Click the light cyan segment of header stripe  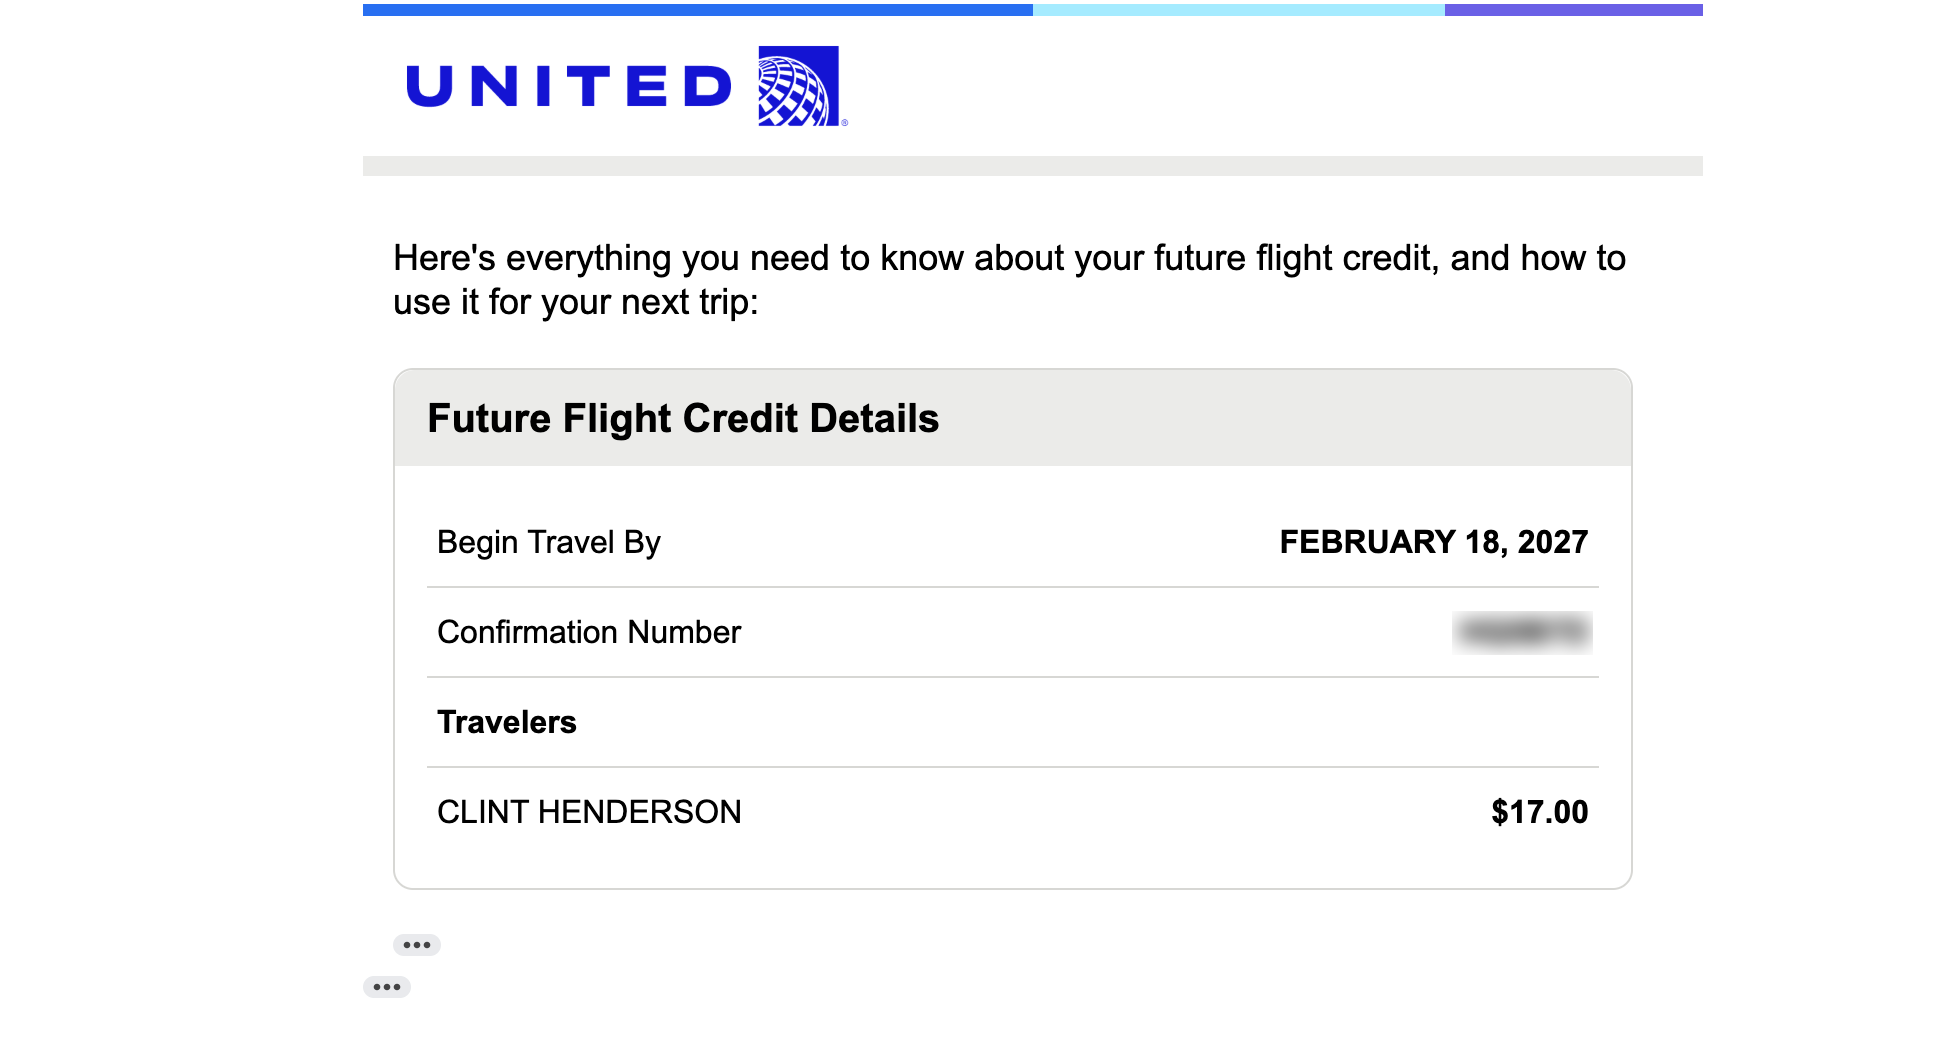pyautogui.click(x=1238, y=10)
